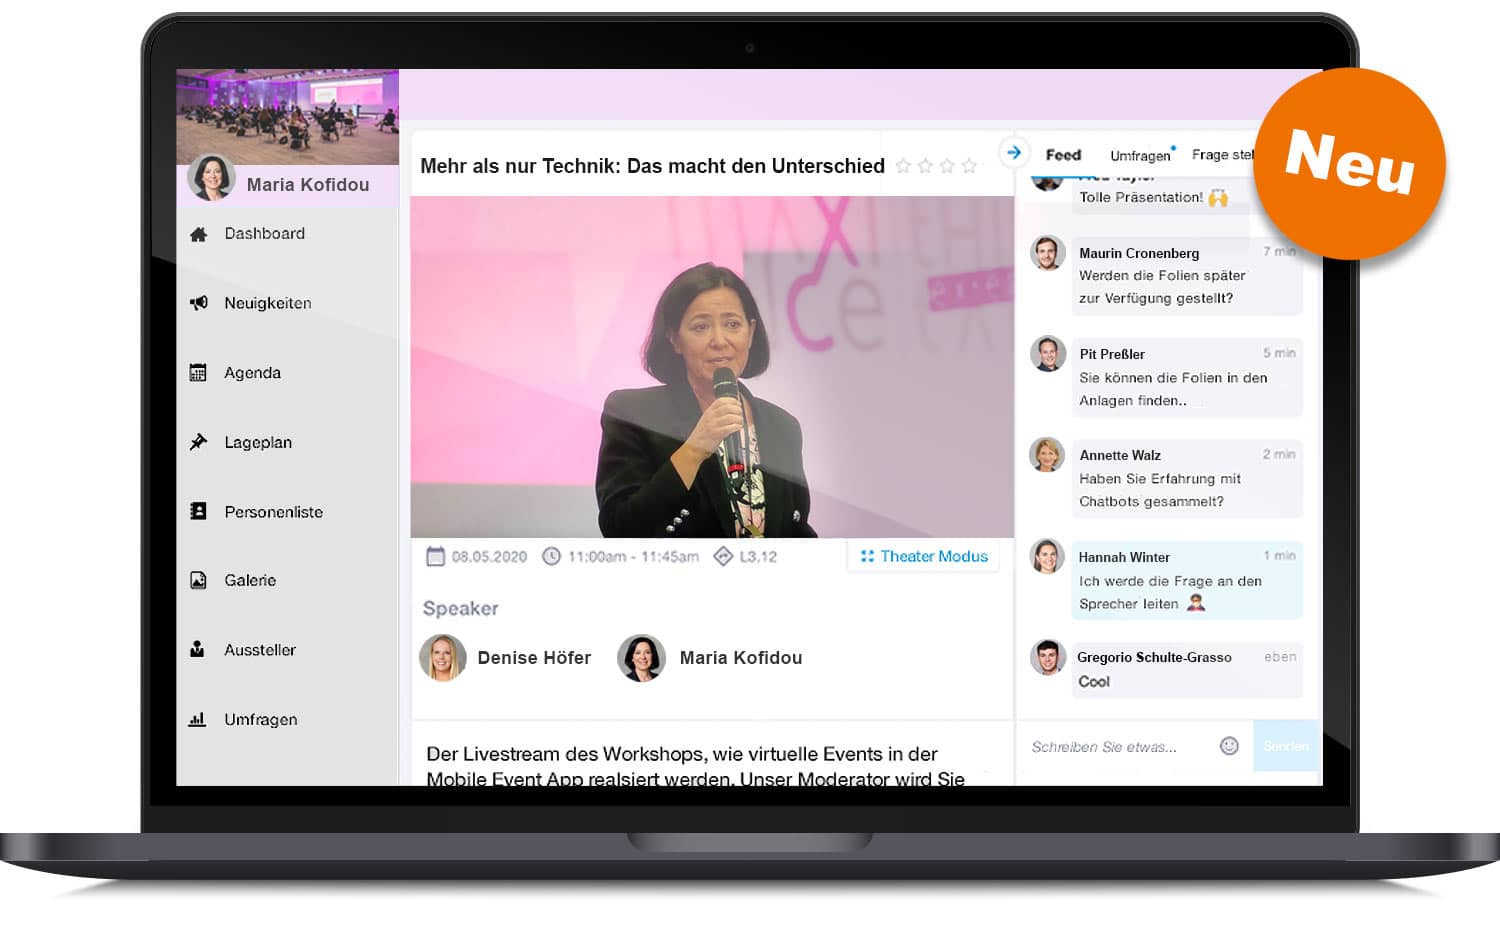Click the Neuigkeiten megaphone icon

198,303
